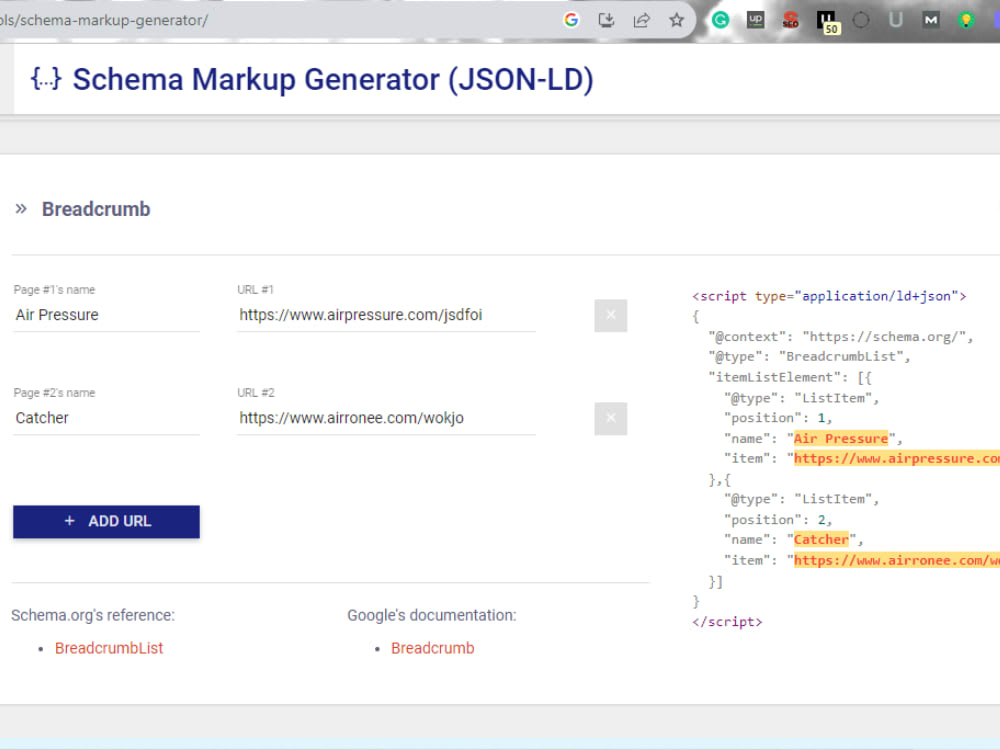Click the URL #1 input field
The image size is (1000, 750).
point(386,315)
